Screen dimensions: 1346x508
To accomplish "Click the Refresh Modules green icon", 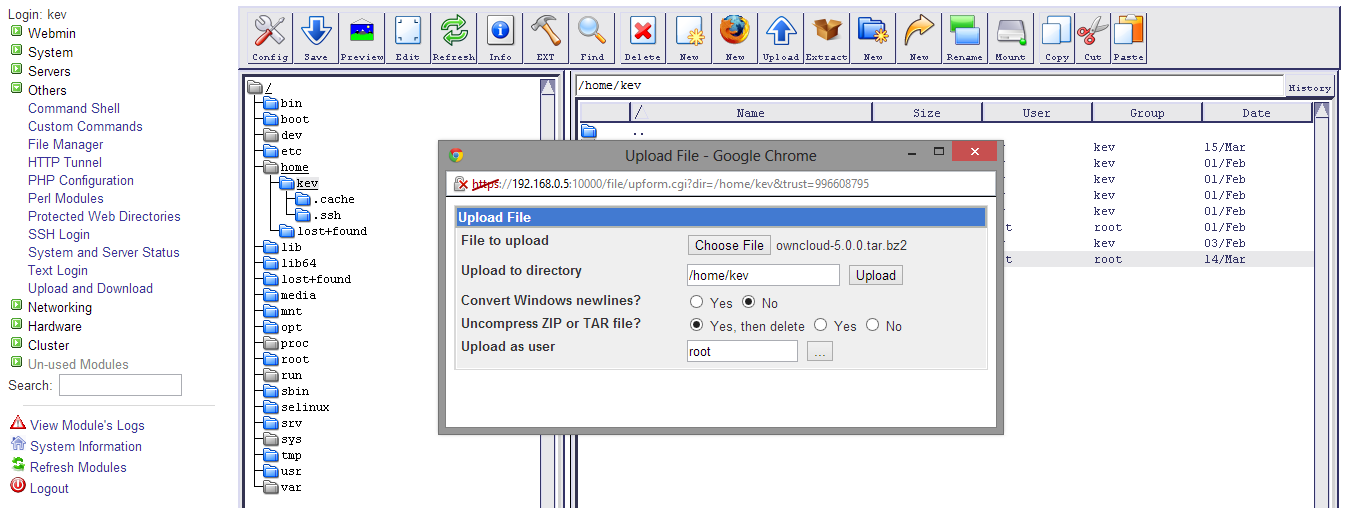I will click(x=18, y=466).
